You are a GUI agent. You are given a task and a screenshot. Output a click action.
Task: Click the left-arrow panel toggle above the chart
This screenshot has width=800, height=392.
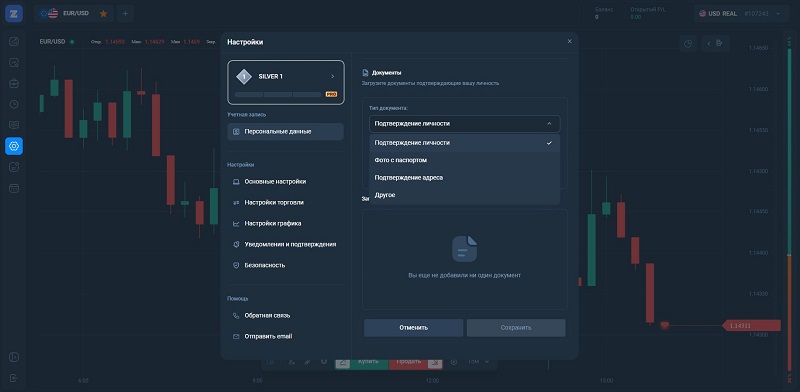tap(709, 43)
